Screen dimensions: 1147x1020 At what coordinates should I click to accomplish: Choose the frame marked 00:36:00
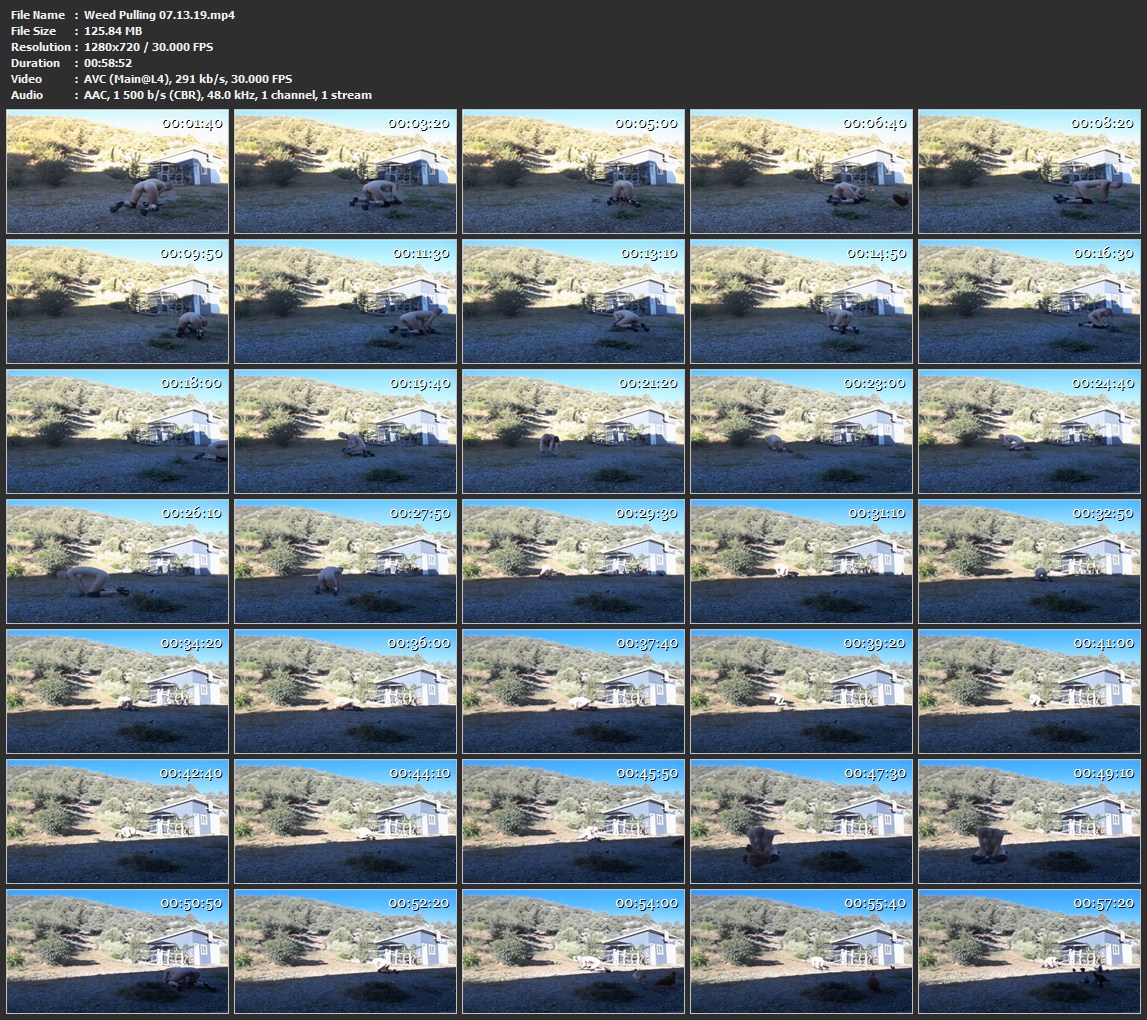tap(345, 691)
